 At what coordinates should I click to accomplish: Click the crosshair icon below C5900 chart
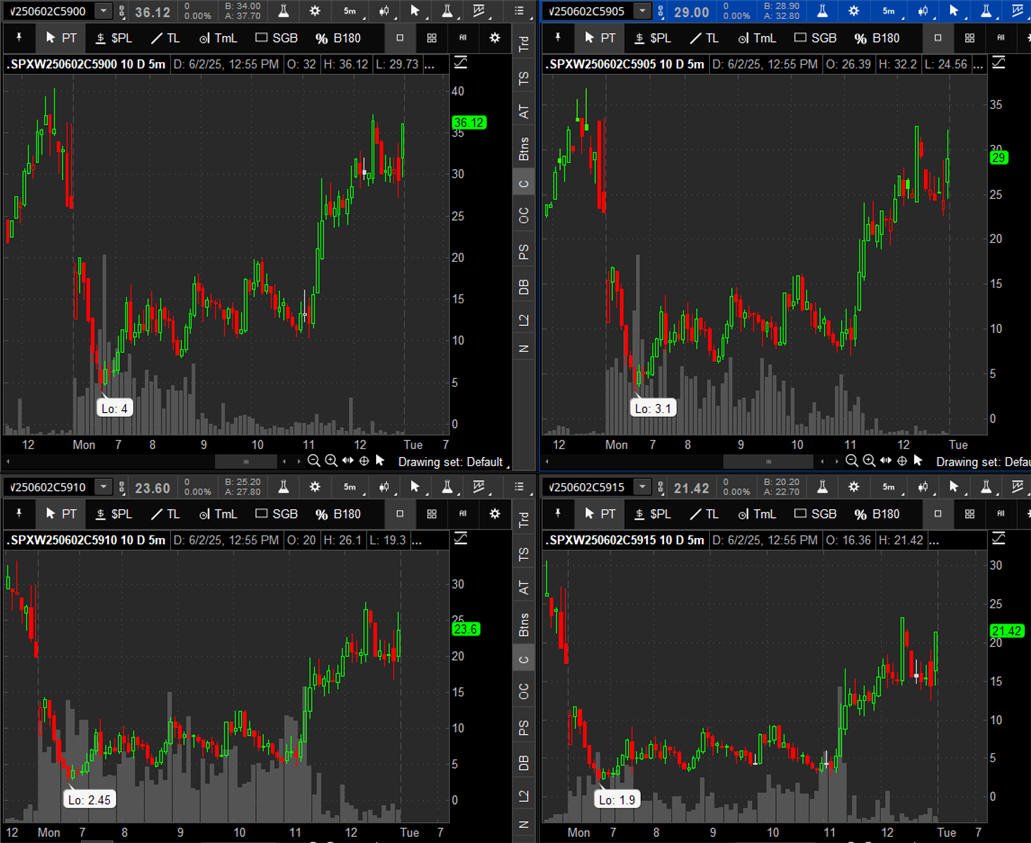click(x=364, y=461)
